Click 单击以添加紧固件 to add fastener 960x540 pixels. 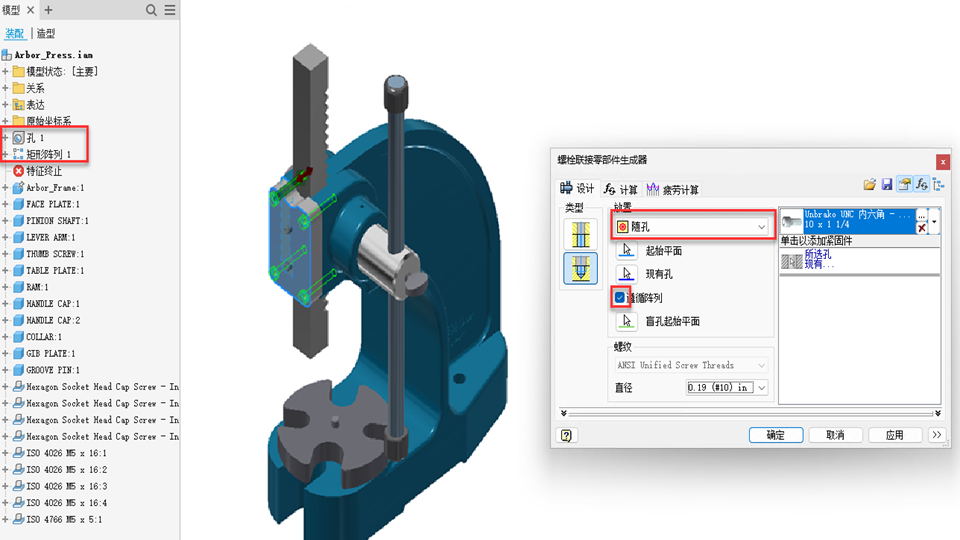[x=816, y=241]
